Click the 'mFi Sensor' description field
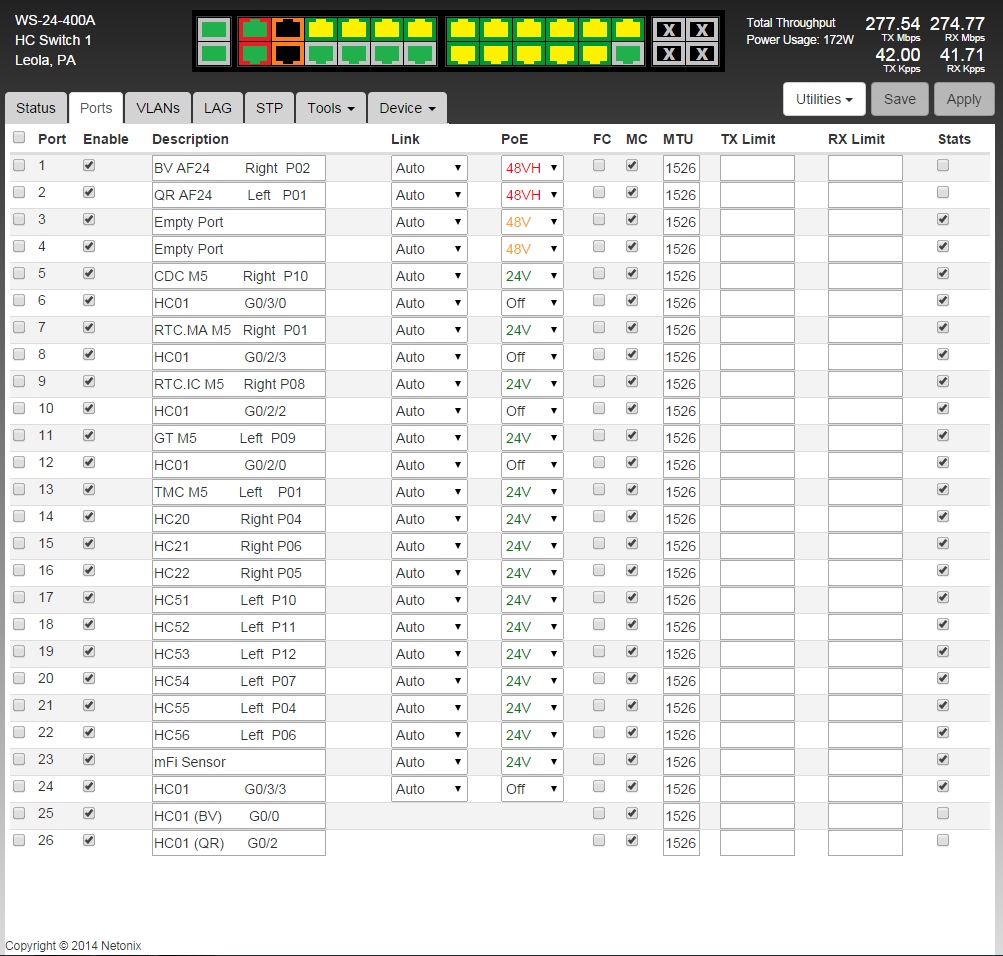 pyautogui.click(x=239, y=762)
